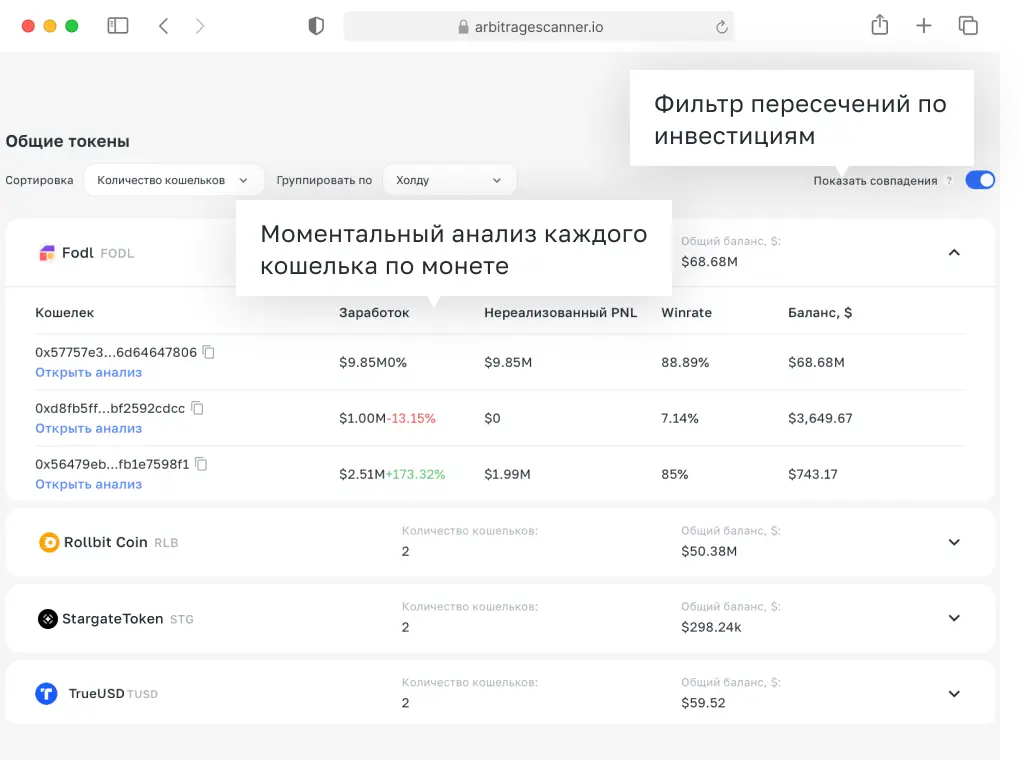
Task: Click the Safari sidebar toggle button
Action: tap(117, 25)
